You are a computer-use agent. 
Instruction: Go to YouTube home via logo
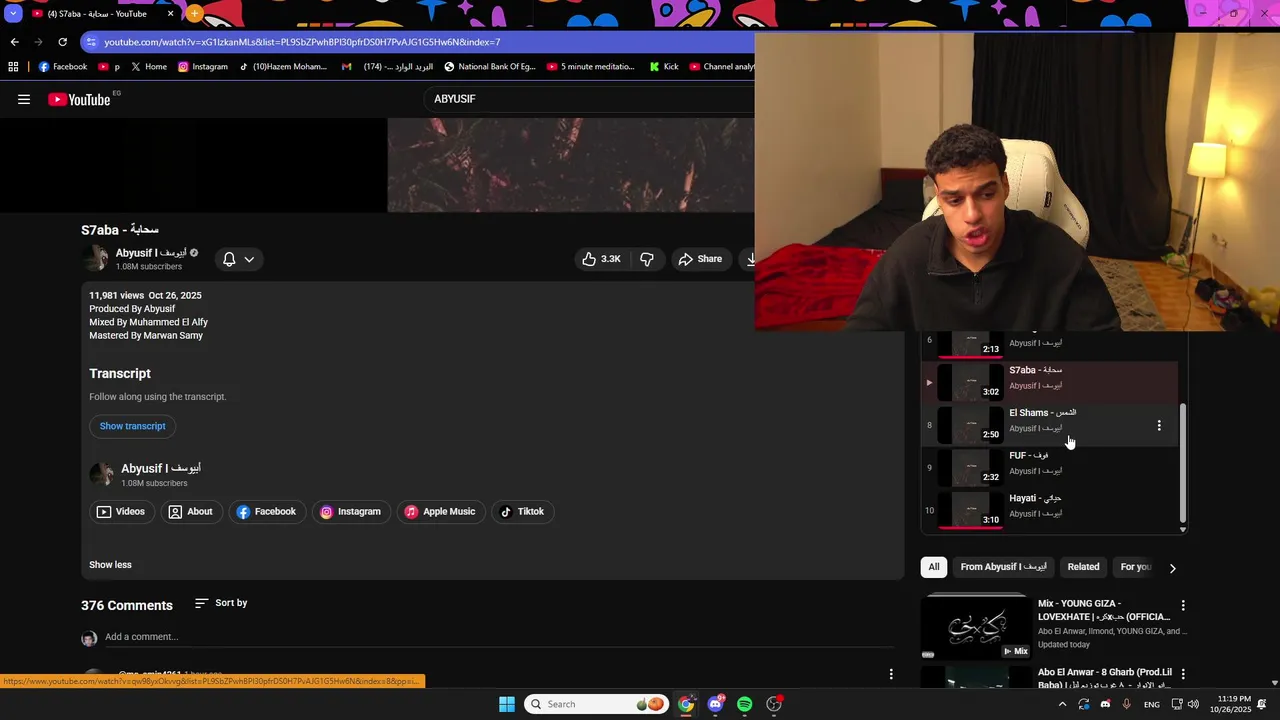79,99
